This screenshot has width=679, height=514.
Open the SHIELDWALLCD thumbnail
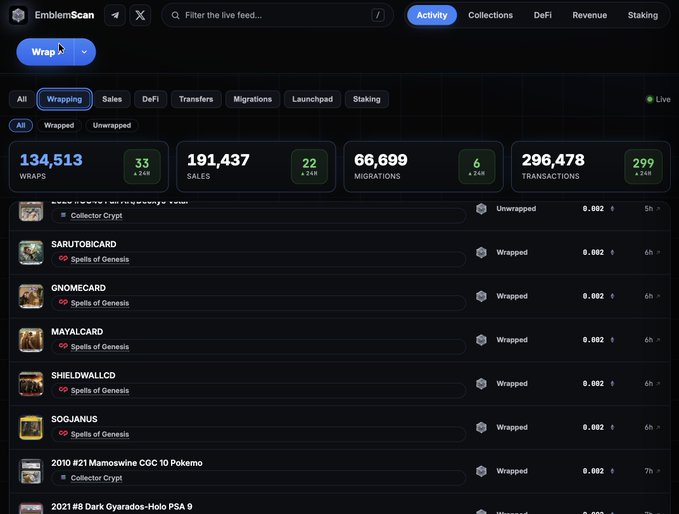point(31,384)
